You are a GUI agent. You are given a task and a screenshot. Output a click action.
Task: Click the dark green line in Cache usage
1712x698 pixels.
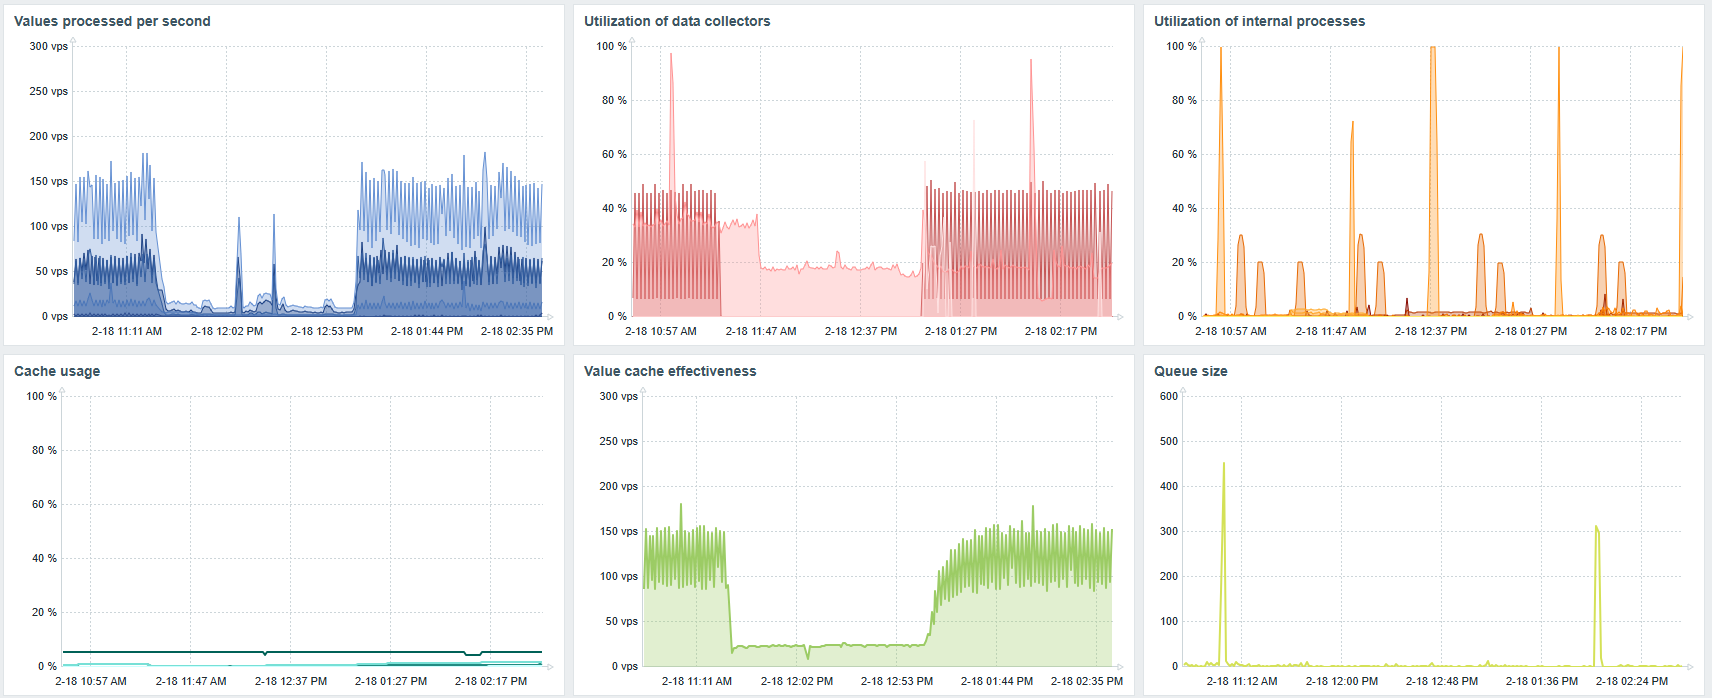click(300, 652)
